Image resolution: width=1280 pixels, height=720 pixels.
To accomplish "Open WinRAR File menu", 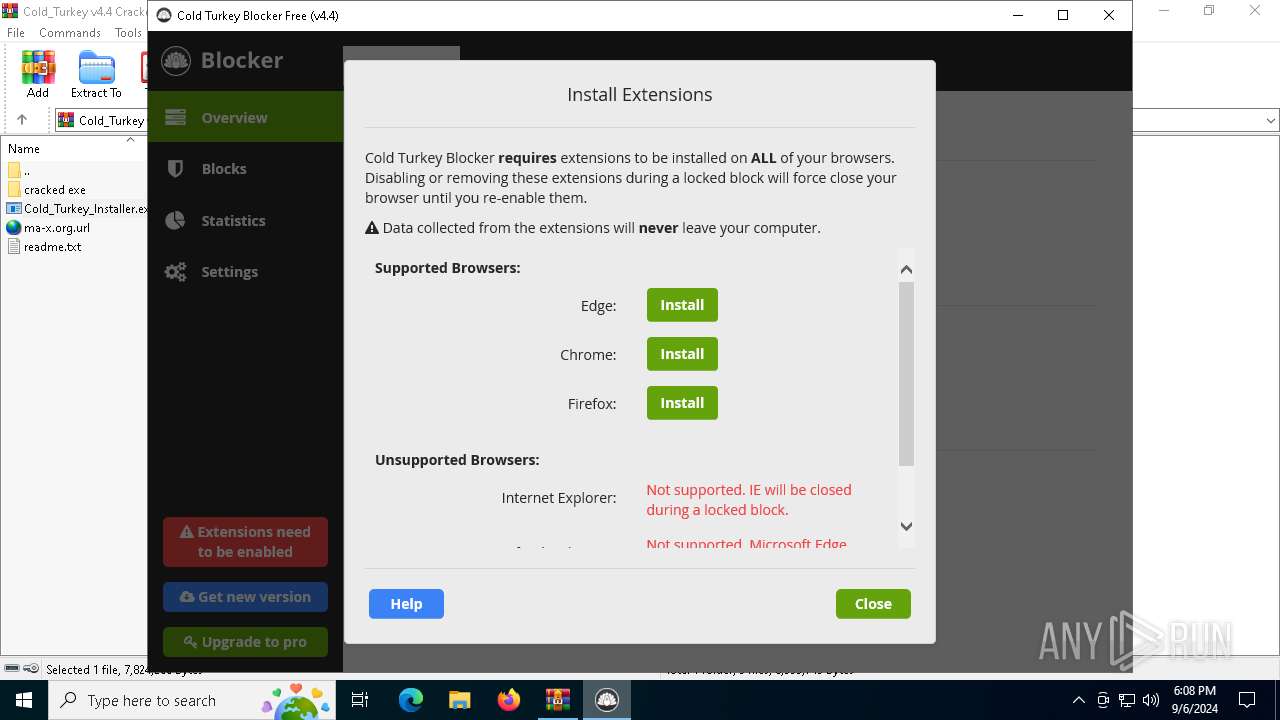I will click(16, 33).
